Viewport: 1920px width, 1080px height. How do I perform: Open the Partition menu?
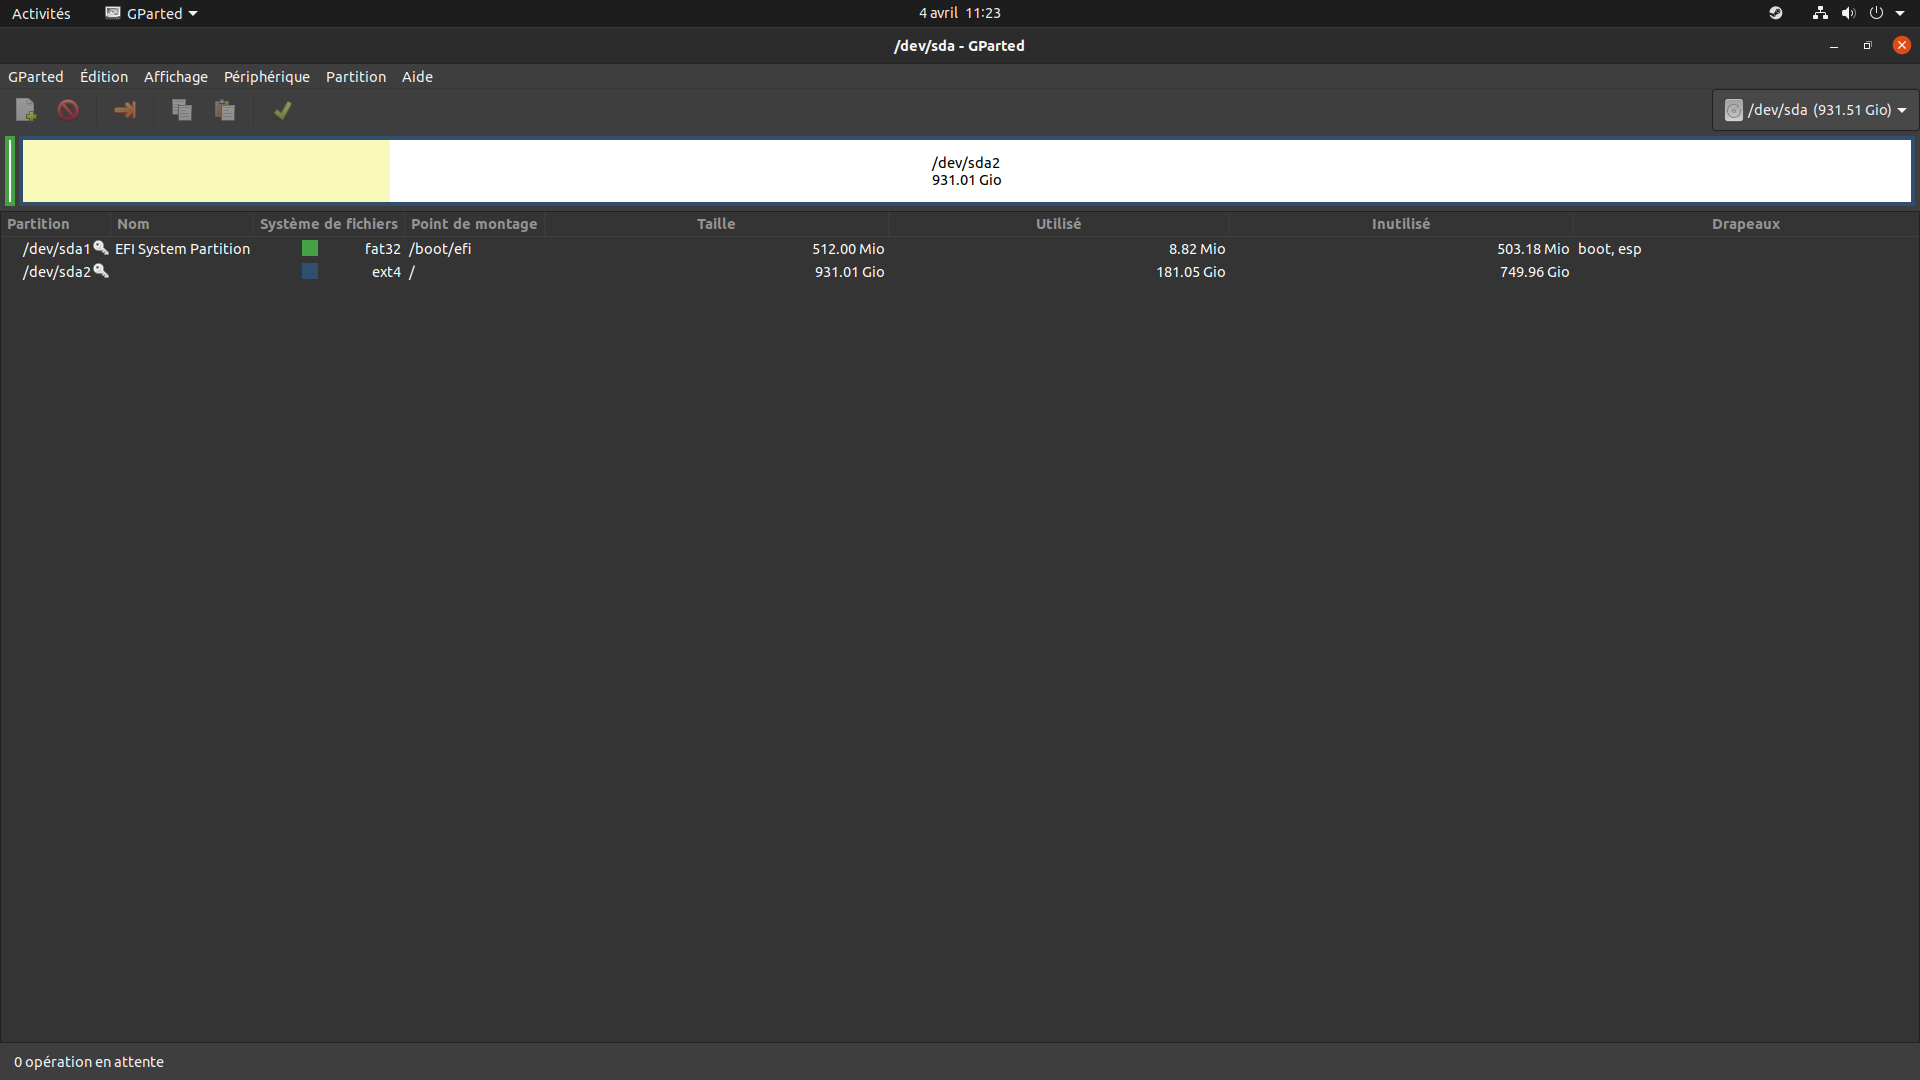356,77
